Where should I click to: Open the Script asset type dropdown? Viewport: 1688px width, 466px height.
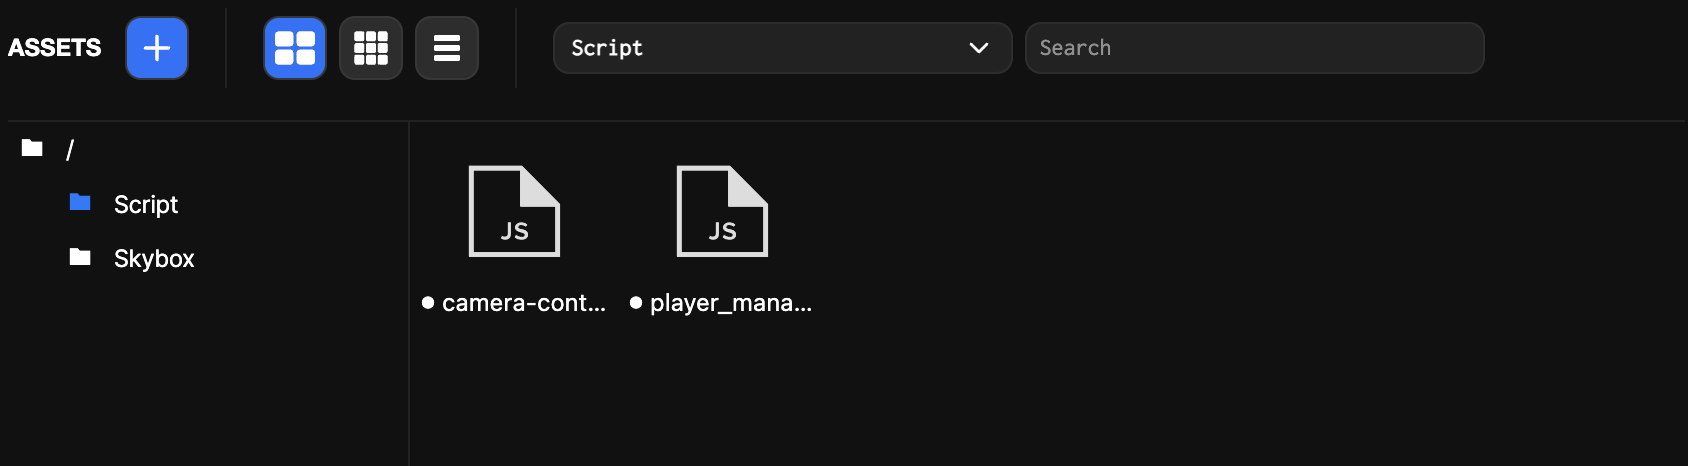pos(760,48)
